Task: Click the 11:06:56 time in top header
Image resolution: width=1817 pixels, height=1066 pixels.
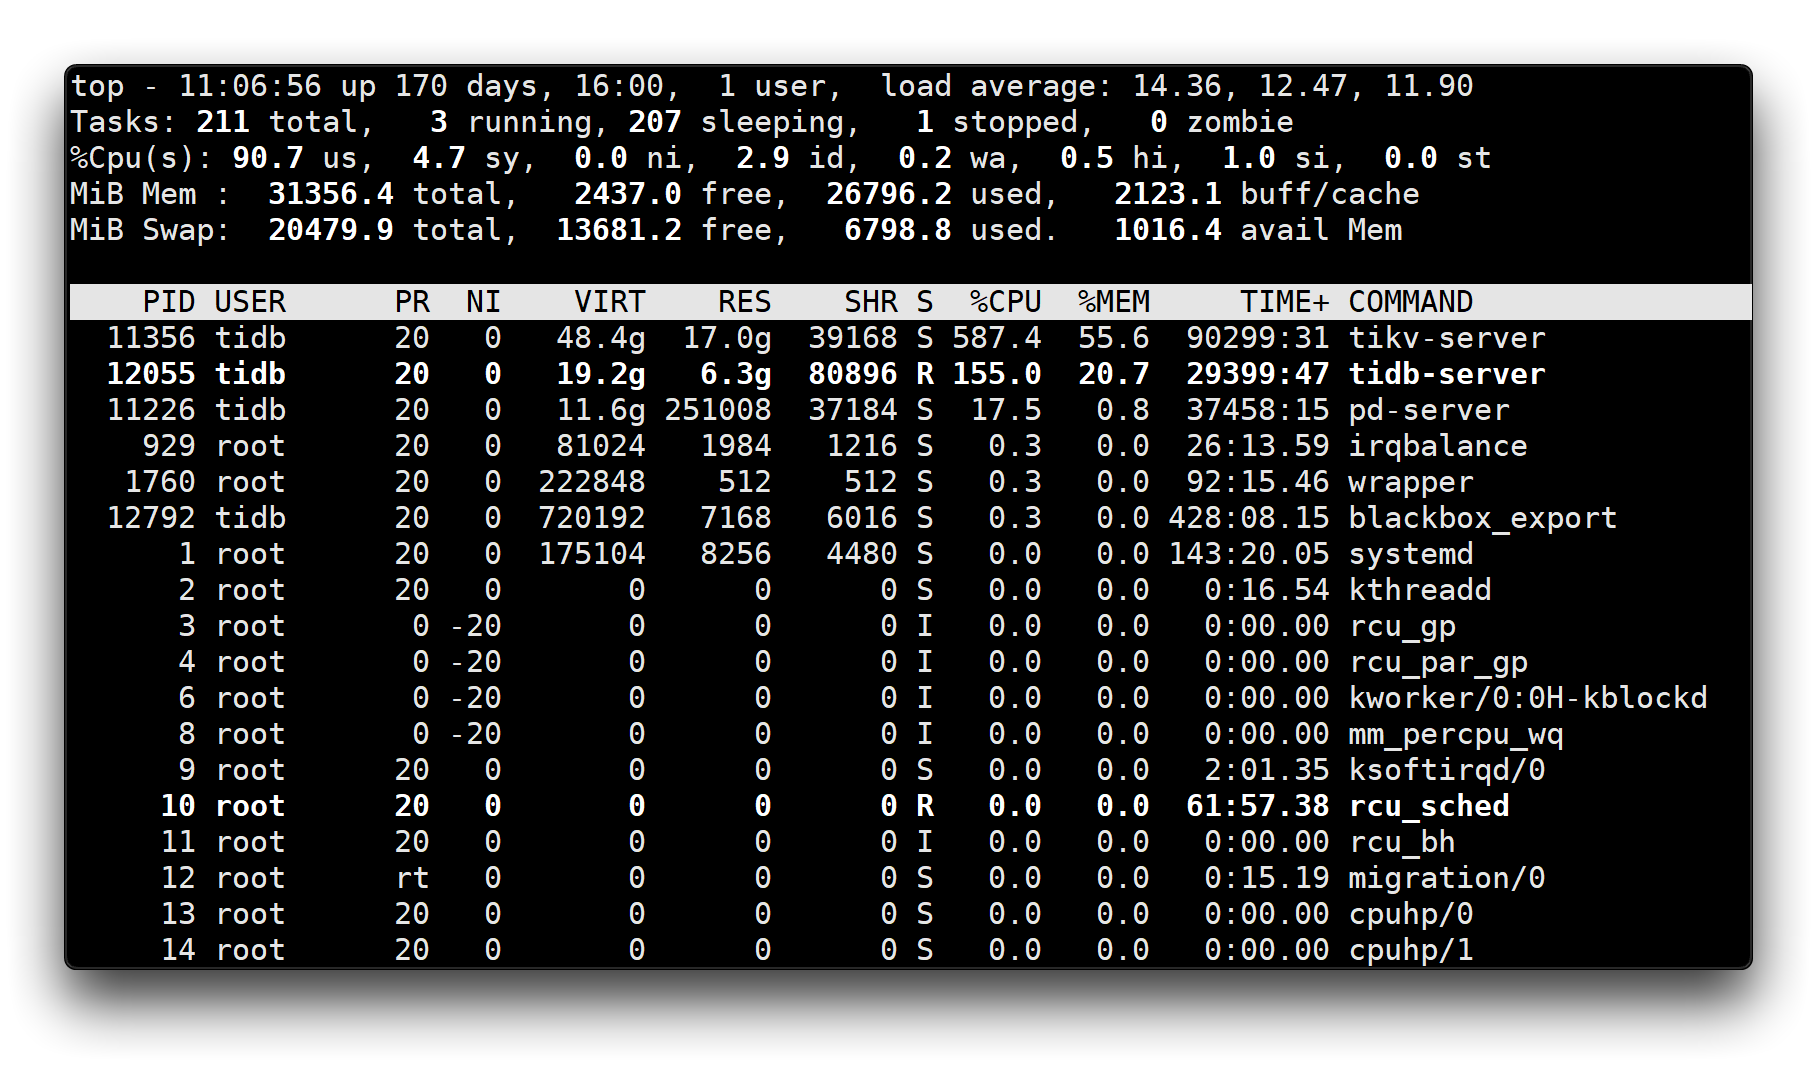Action: (250, 86)
